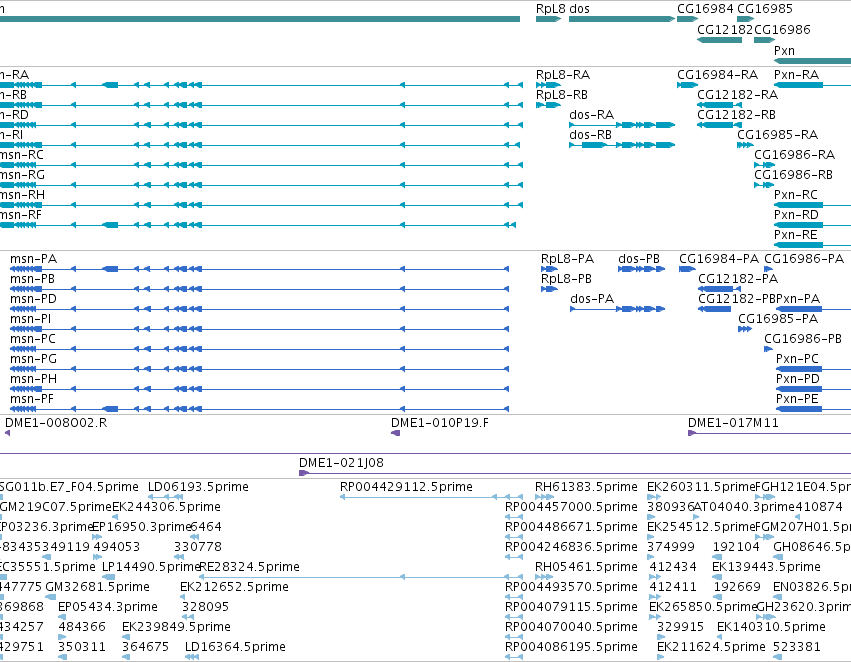Select protein msn-PB
This screenshot has width=851, height=662.
click(33, 279)
